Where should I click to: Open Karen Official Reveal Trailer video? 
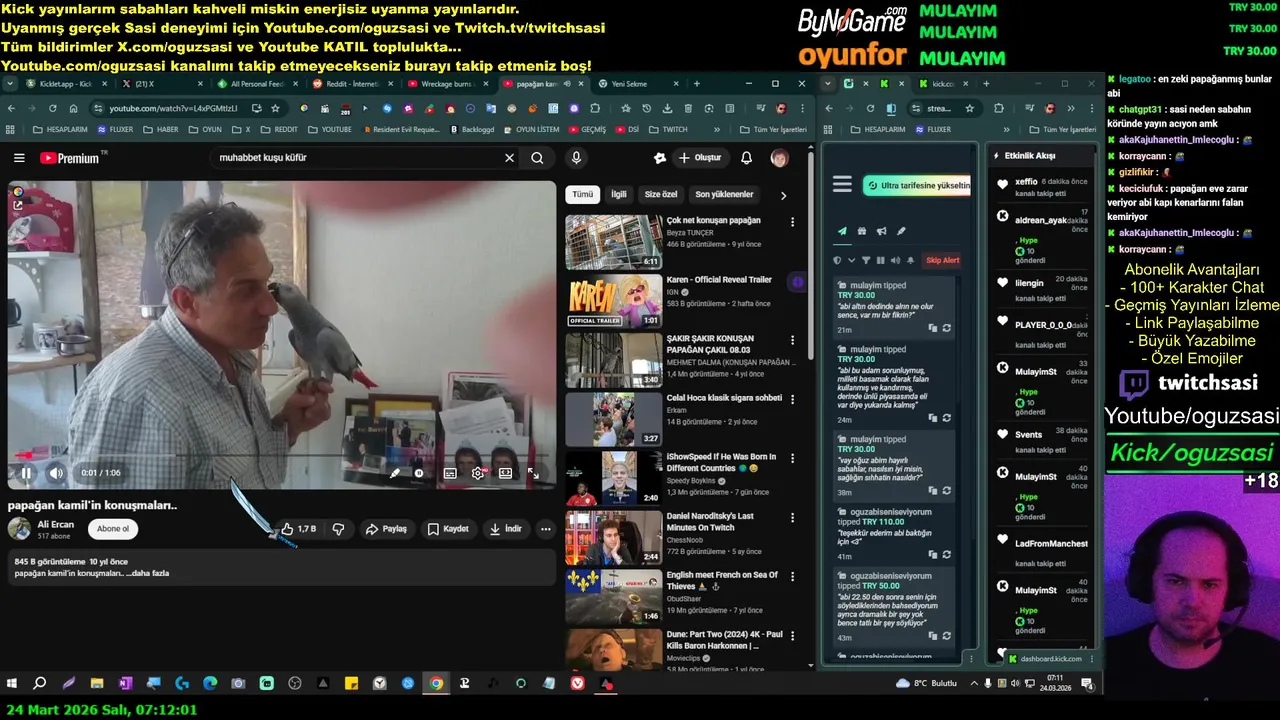613,301
